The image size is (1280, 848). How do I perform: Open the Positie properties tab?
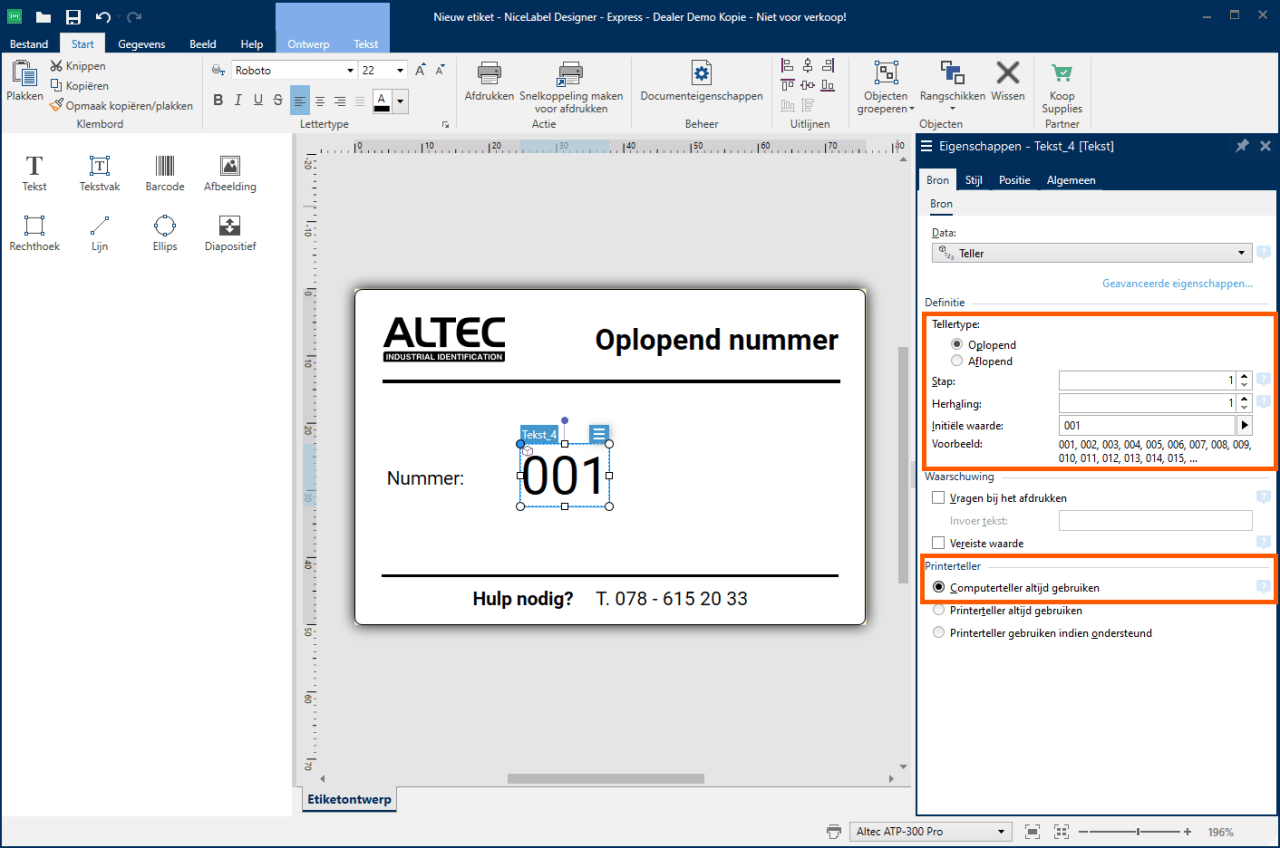point(1014,180)
